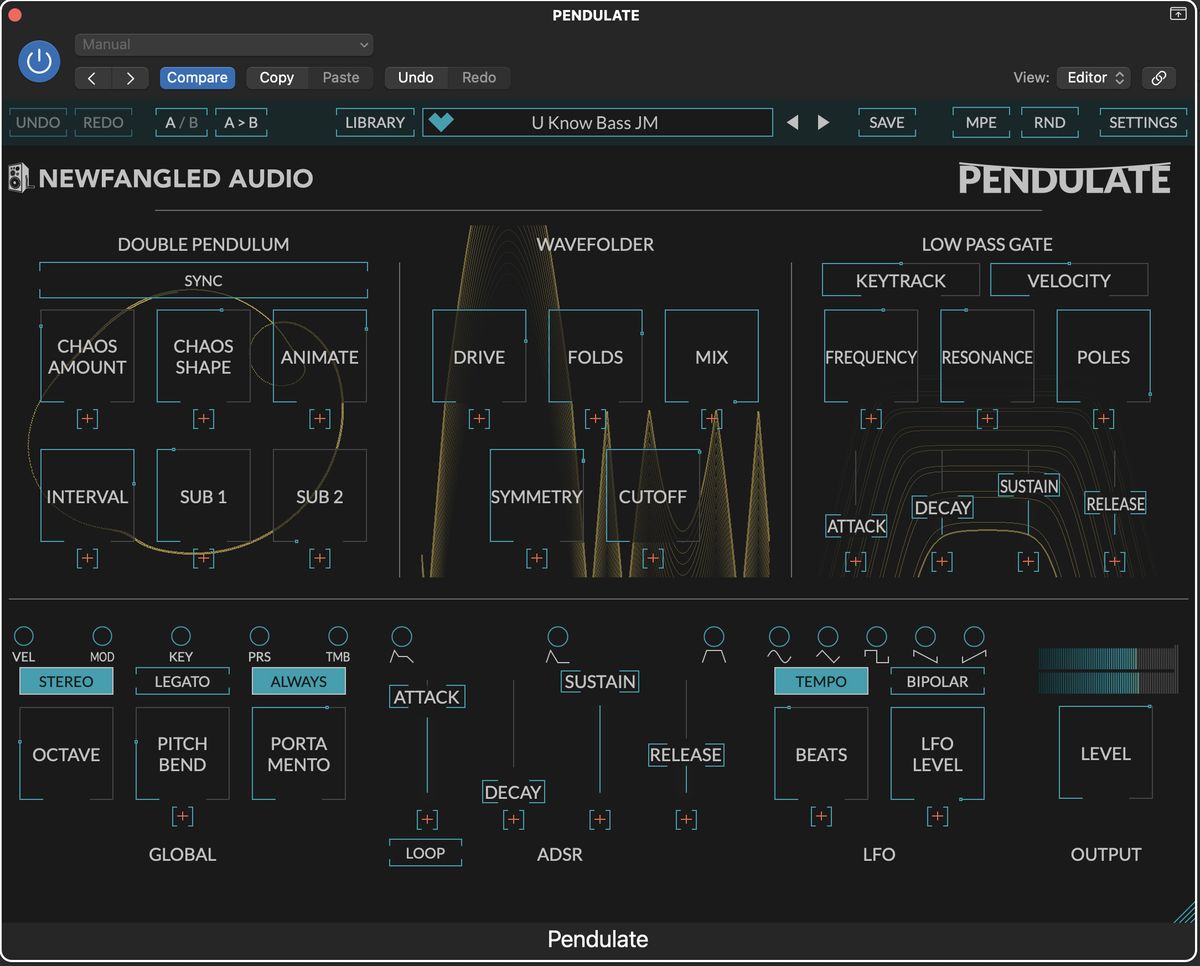The image size is (1200, 966).
Task: Click SAVE to store the preset
Action: tap(887, 122)
